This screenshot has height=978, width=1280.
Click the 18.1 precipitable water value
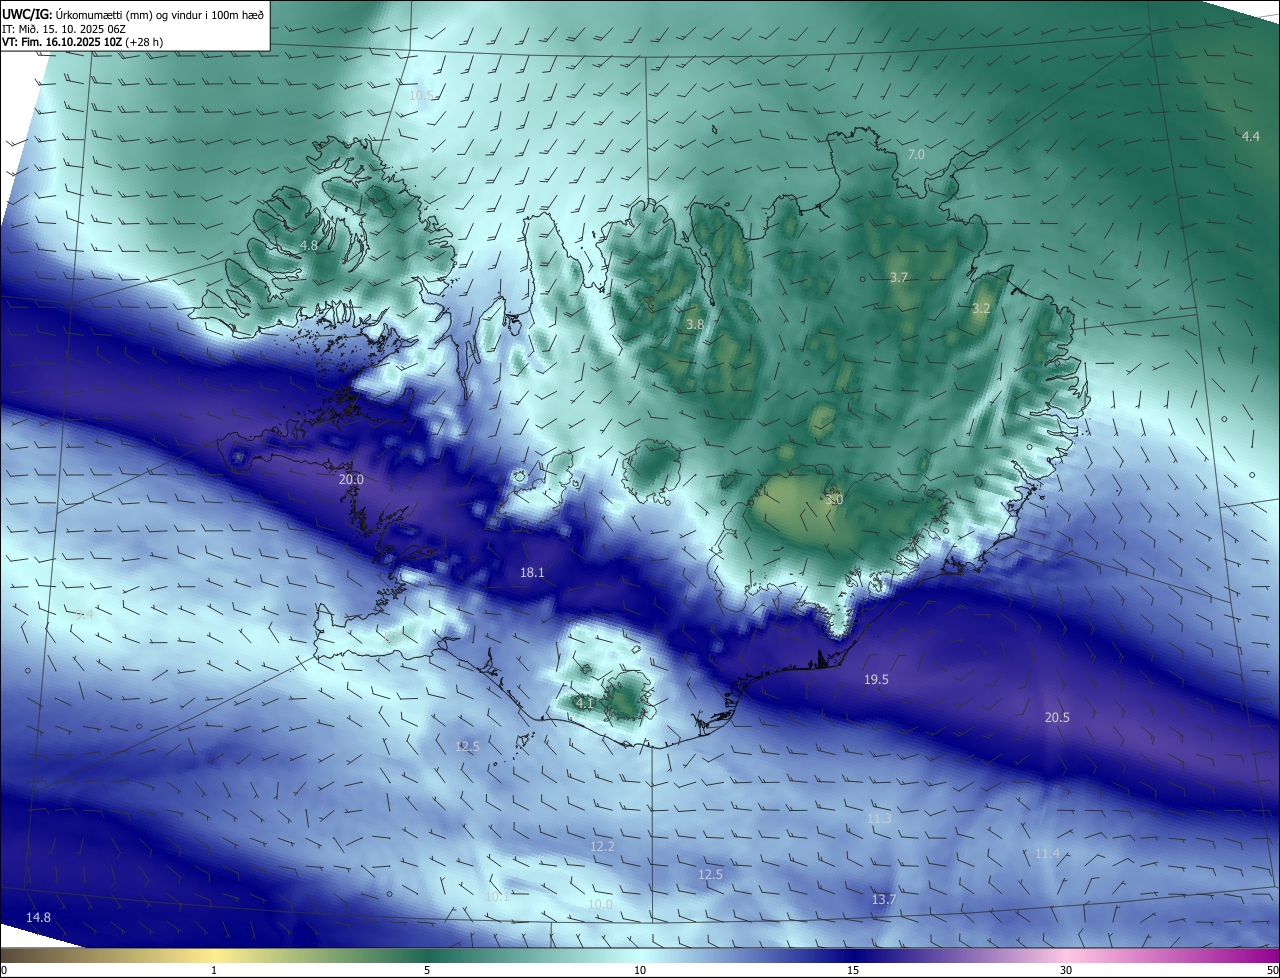click(532, 573)
